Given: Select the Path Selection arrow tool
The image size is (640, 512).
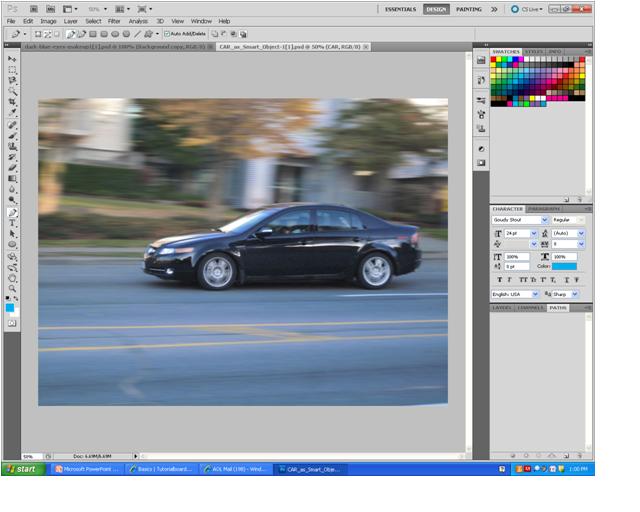Looking at the screenshot, I should [12, 234].
